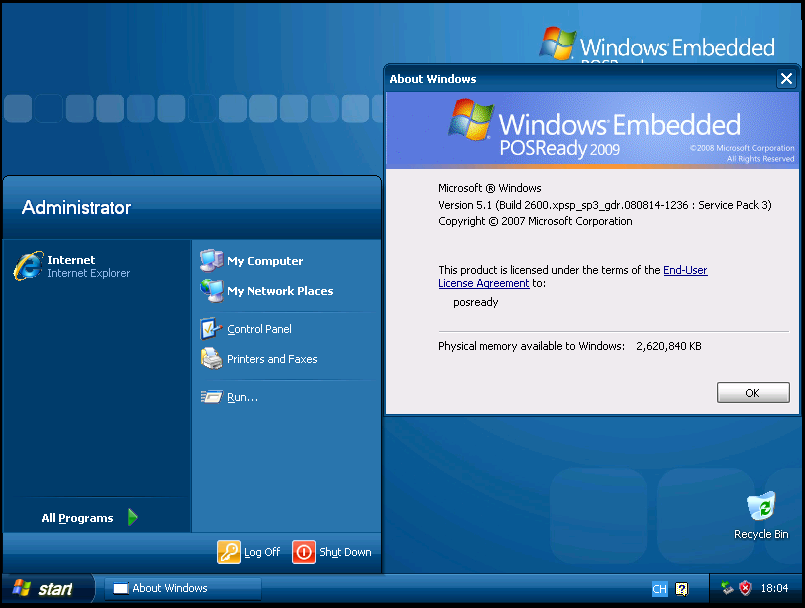Click the Start button on the taskbar
Viewport: 805px width, 608px height.
tap(47, 588)
